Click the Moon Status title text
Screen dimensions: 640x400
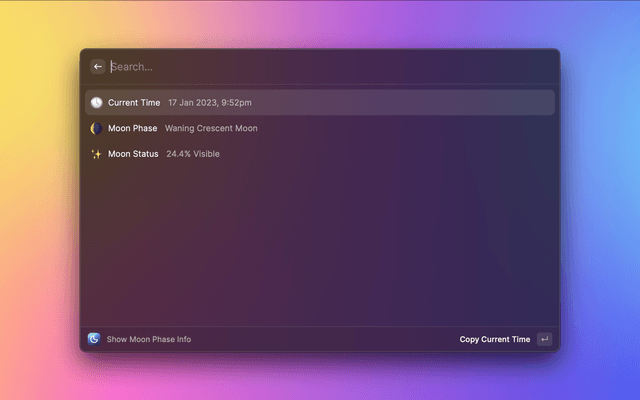pyautogui.click(x=133, y=154)
